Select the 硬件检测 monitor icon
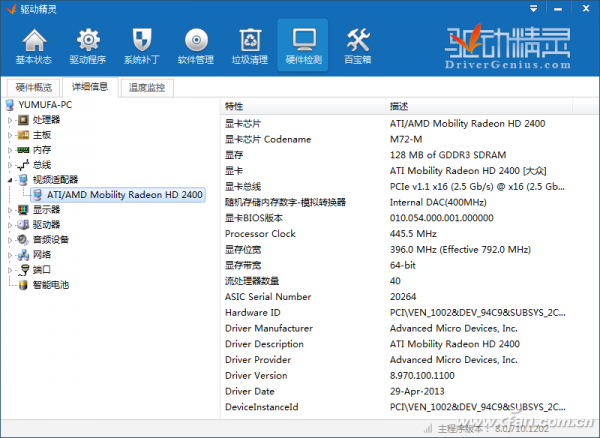The width and height of the screenshot is (600, 438). coord(304,40)
